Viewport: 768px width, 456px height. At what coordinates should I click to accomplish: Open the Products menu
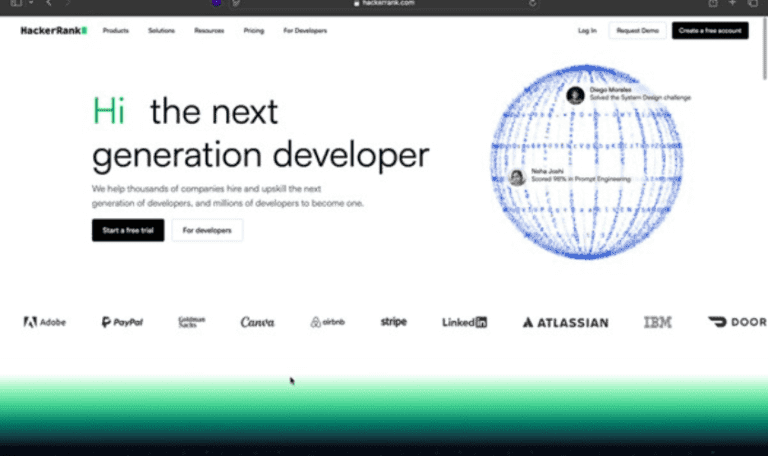click(116, 30)
